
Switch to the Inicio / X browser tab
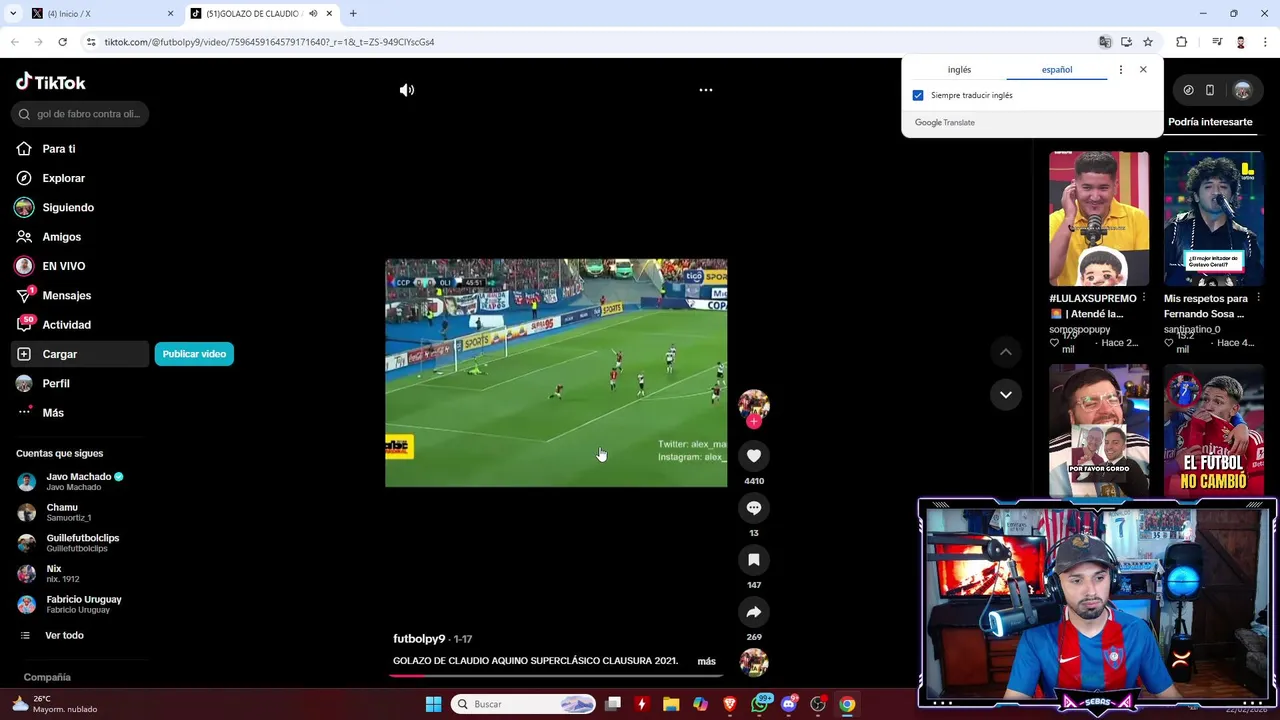100,14
